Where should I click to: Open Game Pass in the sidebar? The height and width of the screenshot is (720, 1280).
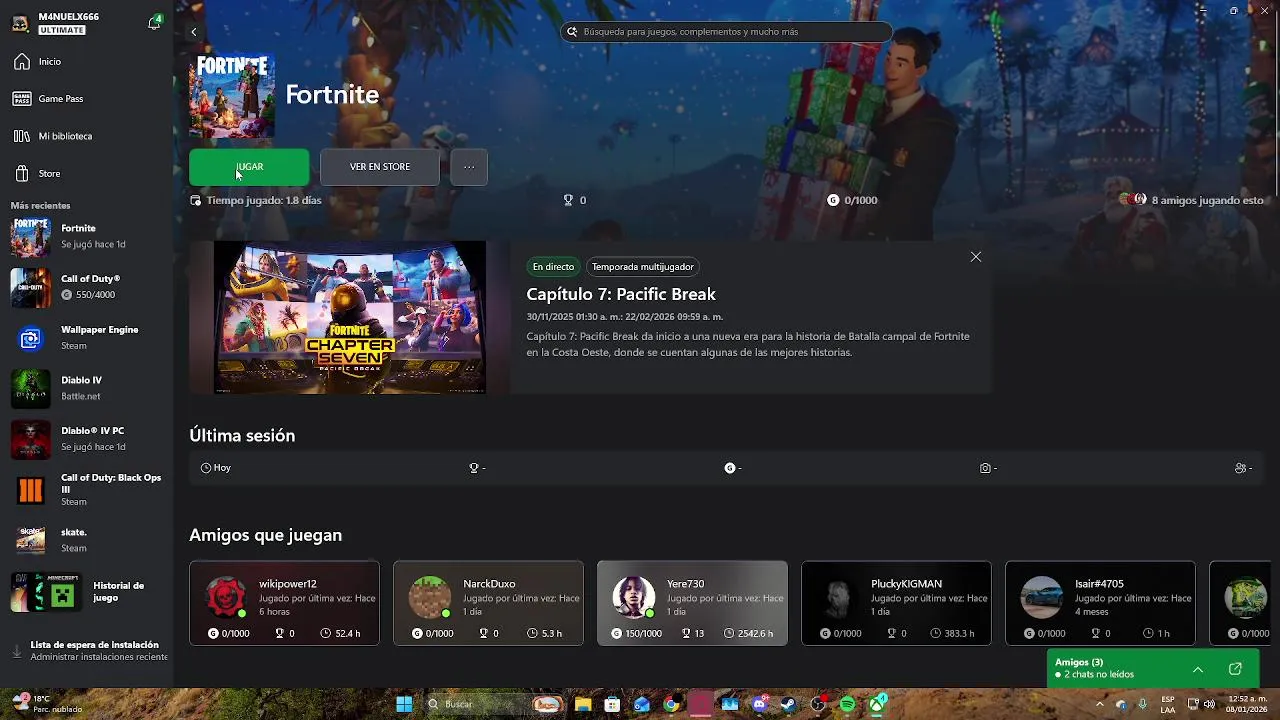(86, 99)
